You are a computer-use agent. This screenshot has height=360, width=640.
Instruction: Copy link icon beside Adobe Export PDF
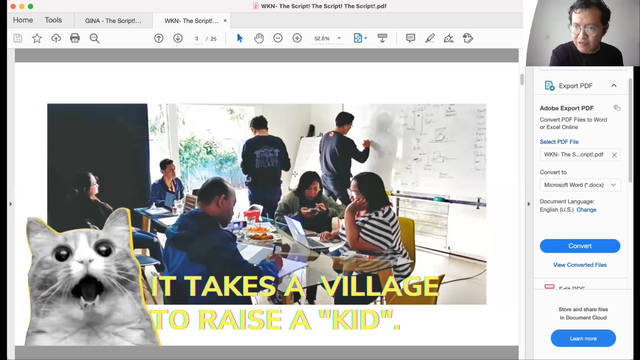617,108
